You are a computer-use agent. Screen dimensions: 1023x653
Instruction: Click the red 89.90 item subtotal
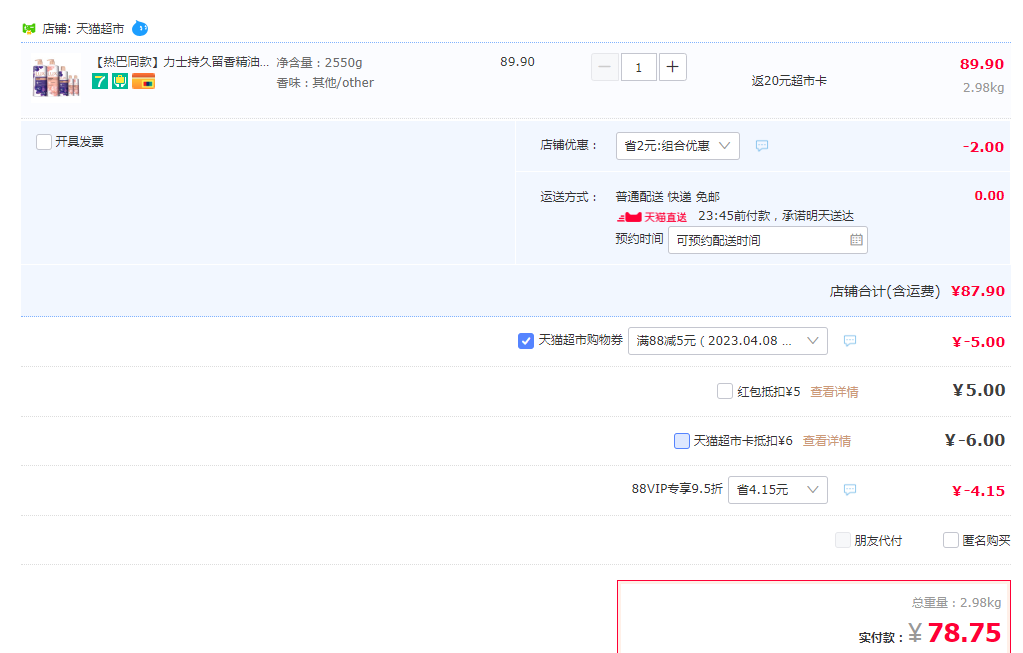982,64
